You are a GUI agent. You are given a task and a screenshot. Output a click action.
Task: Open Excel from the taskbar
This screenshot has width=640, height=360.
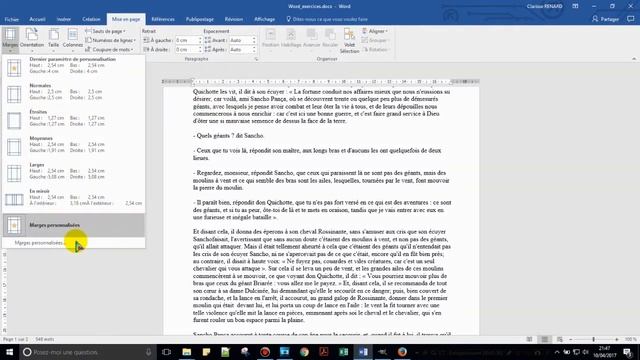(343, 352)
